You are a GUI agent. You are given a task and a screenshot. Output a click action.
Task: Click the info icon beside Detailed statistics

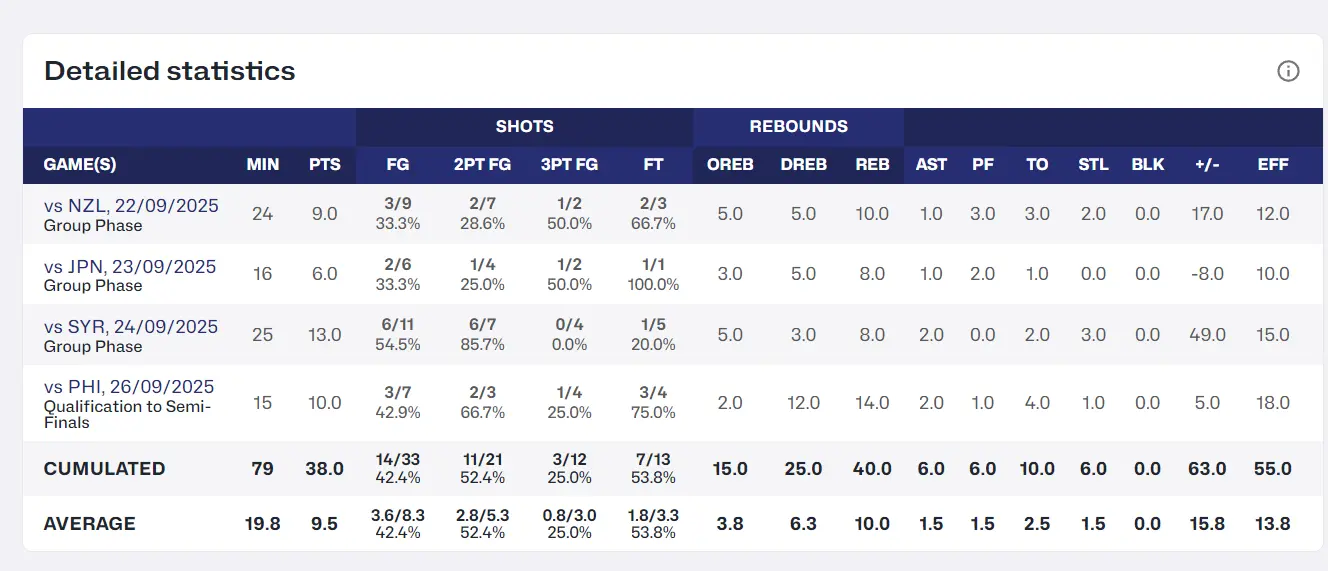click(1288, 71)
